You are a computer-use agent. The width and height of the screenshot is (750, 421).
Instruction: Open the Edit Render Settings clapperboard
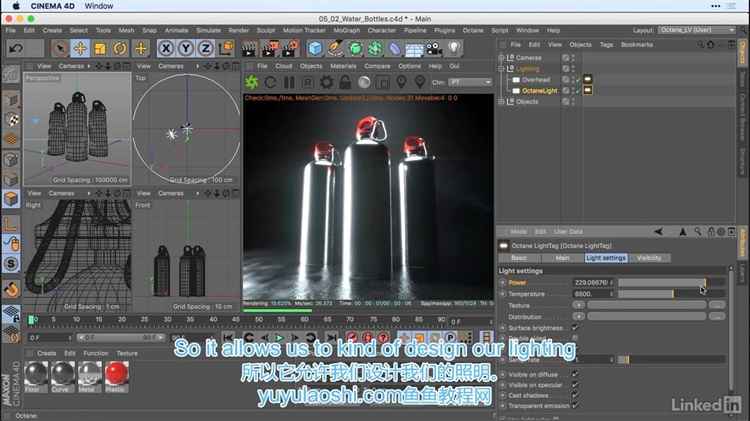click(291, 48)
